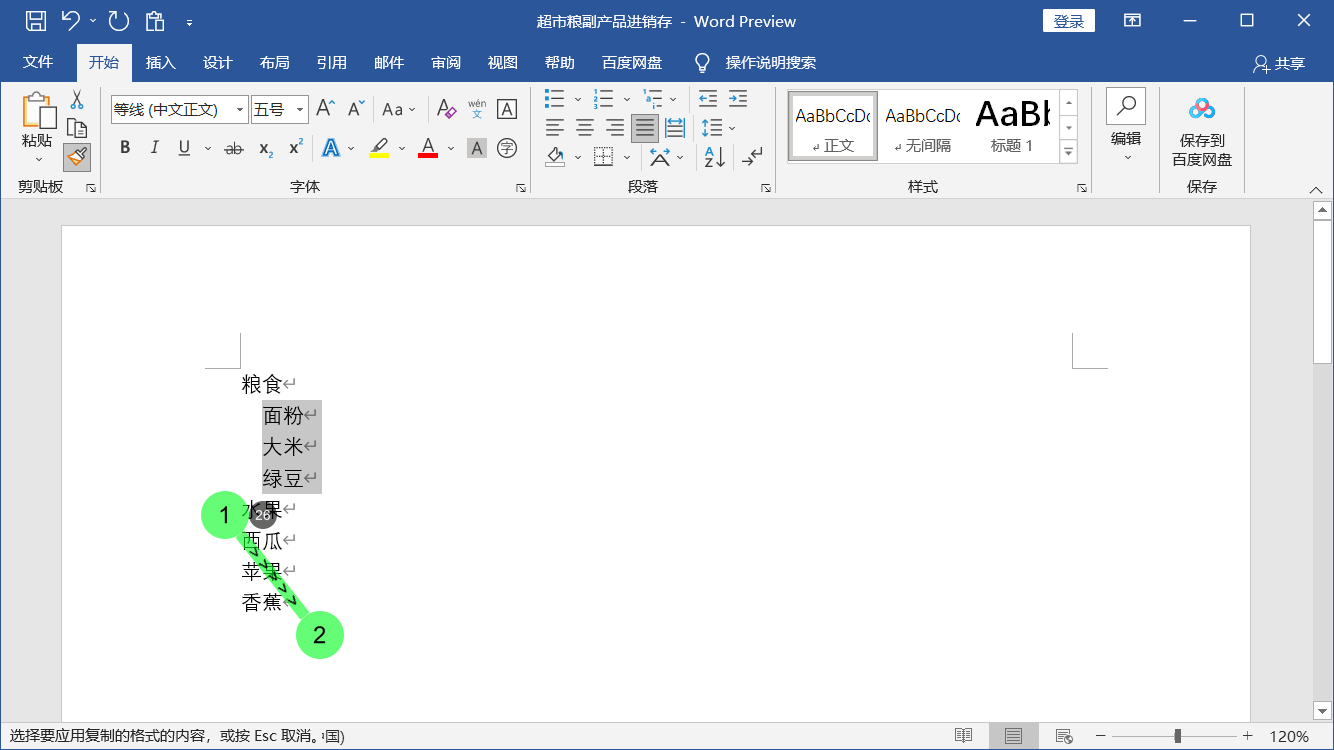Toggle italic formatting I

click(154, 148)
